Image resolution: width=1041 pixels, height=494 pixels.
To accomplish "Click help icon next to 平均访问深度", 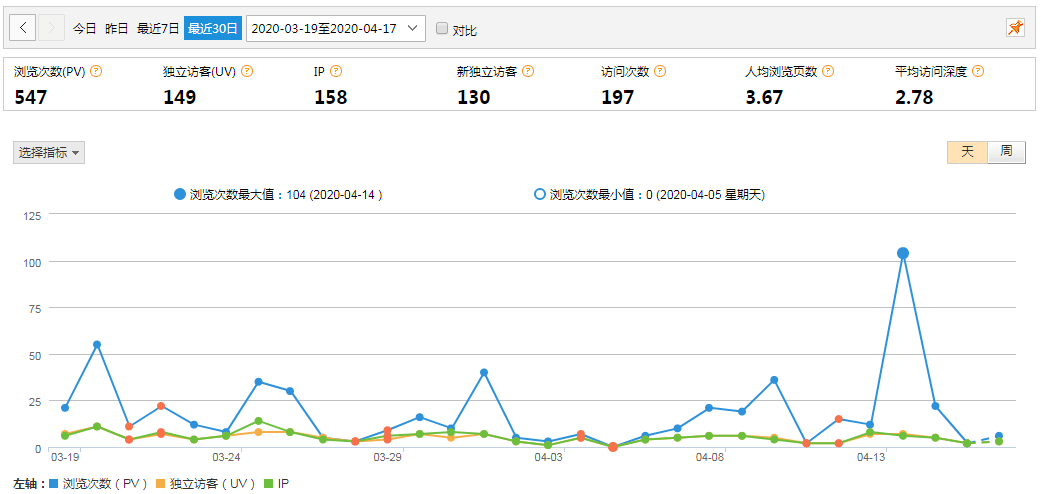I will [x=978, y=72].
